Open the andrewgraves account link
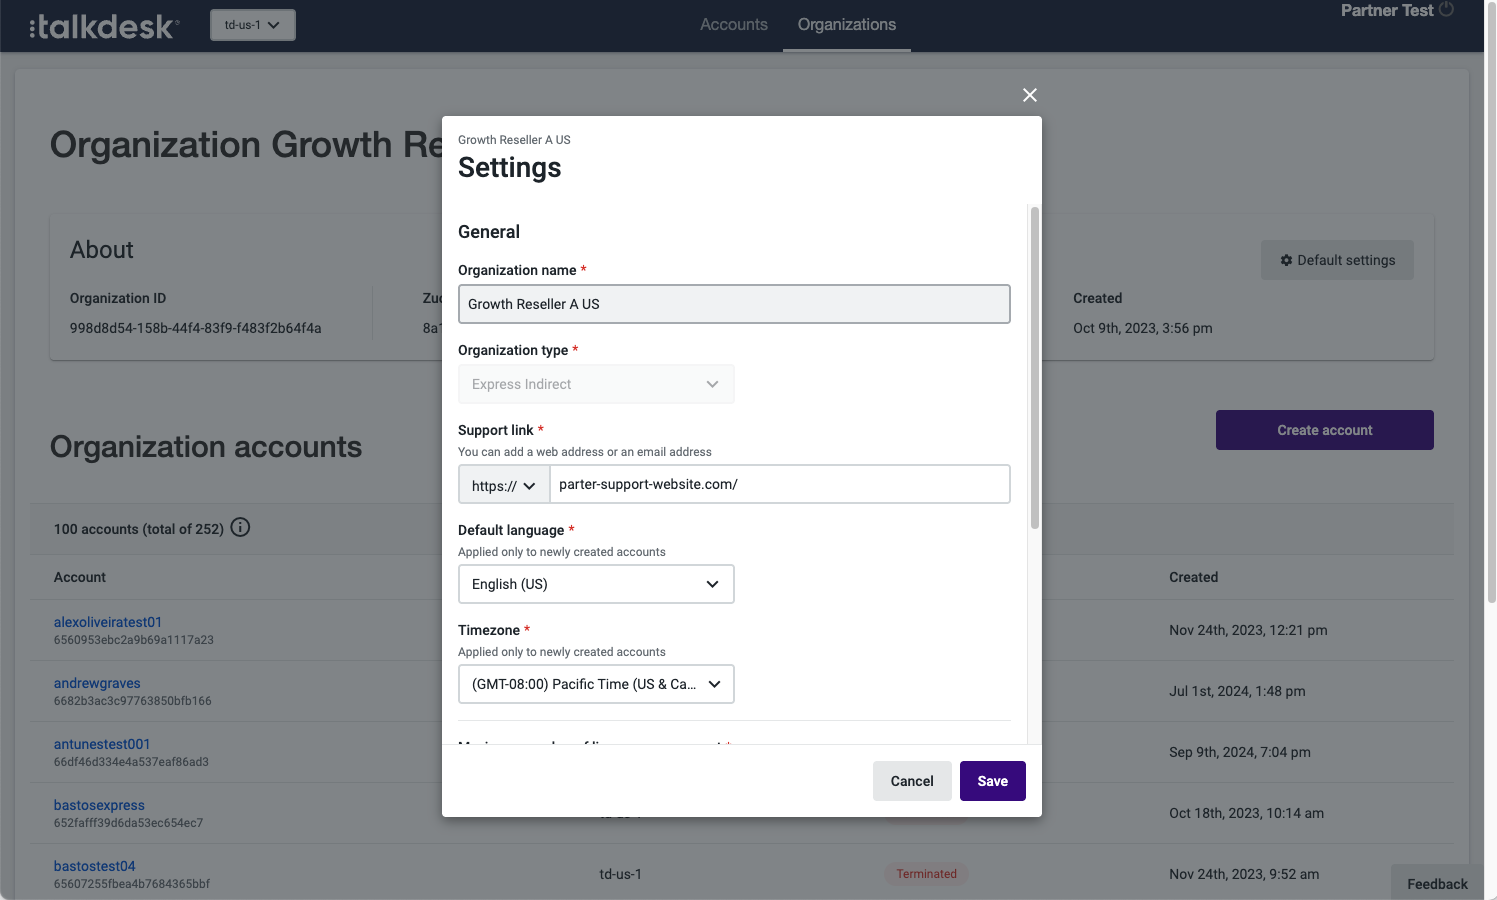The image size is (1497, 900). (x=97, y=683)
